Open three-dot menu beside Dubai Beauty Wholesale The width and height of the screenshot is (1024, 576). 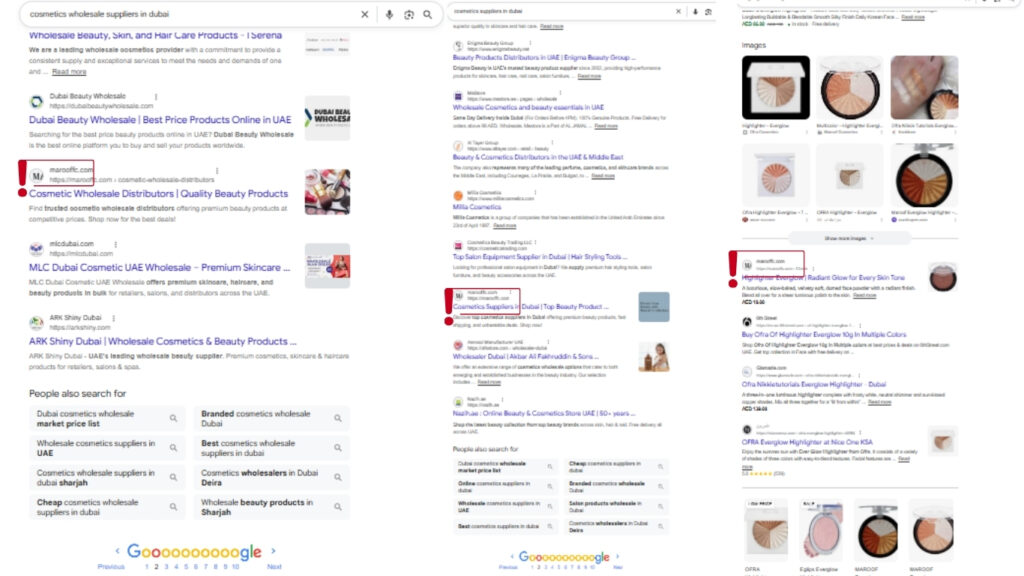point(156,97)
